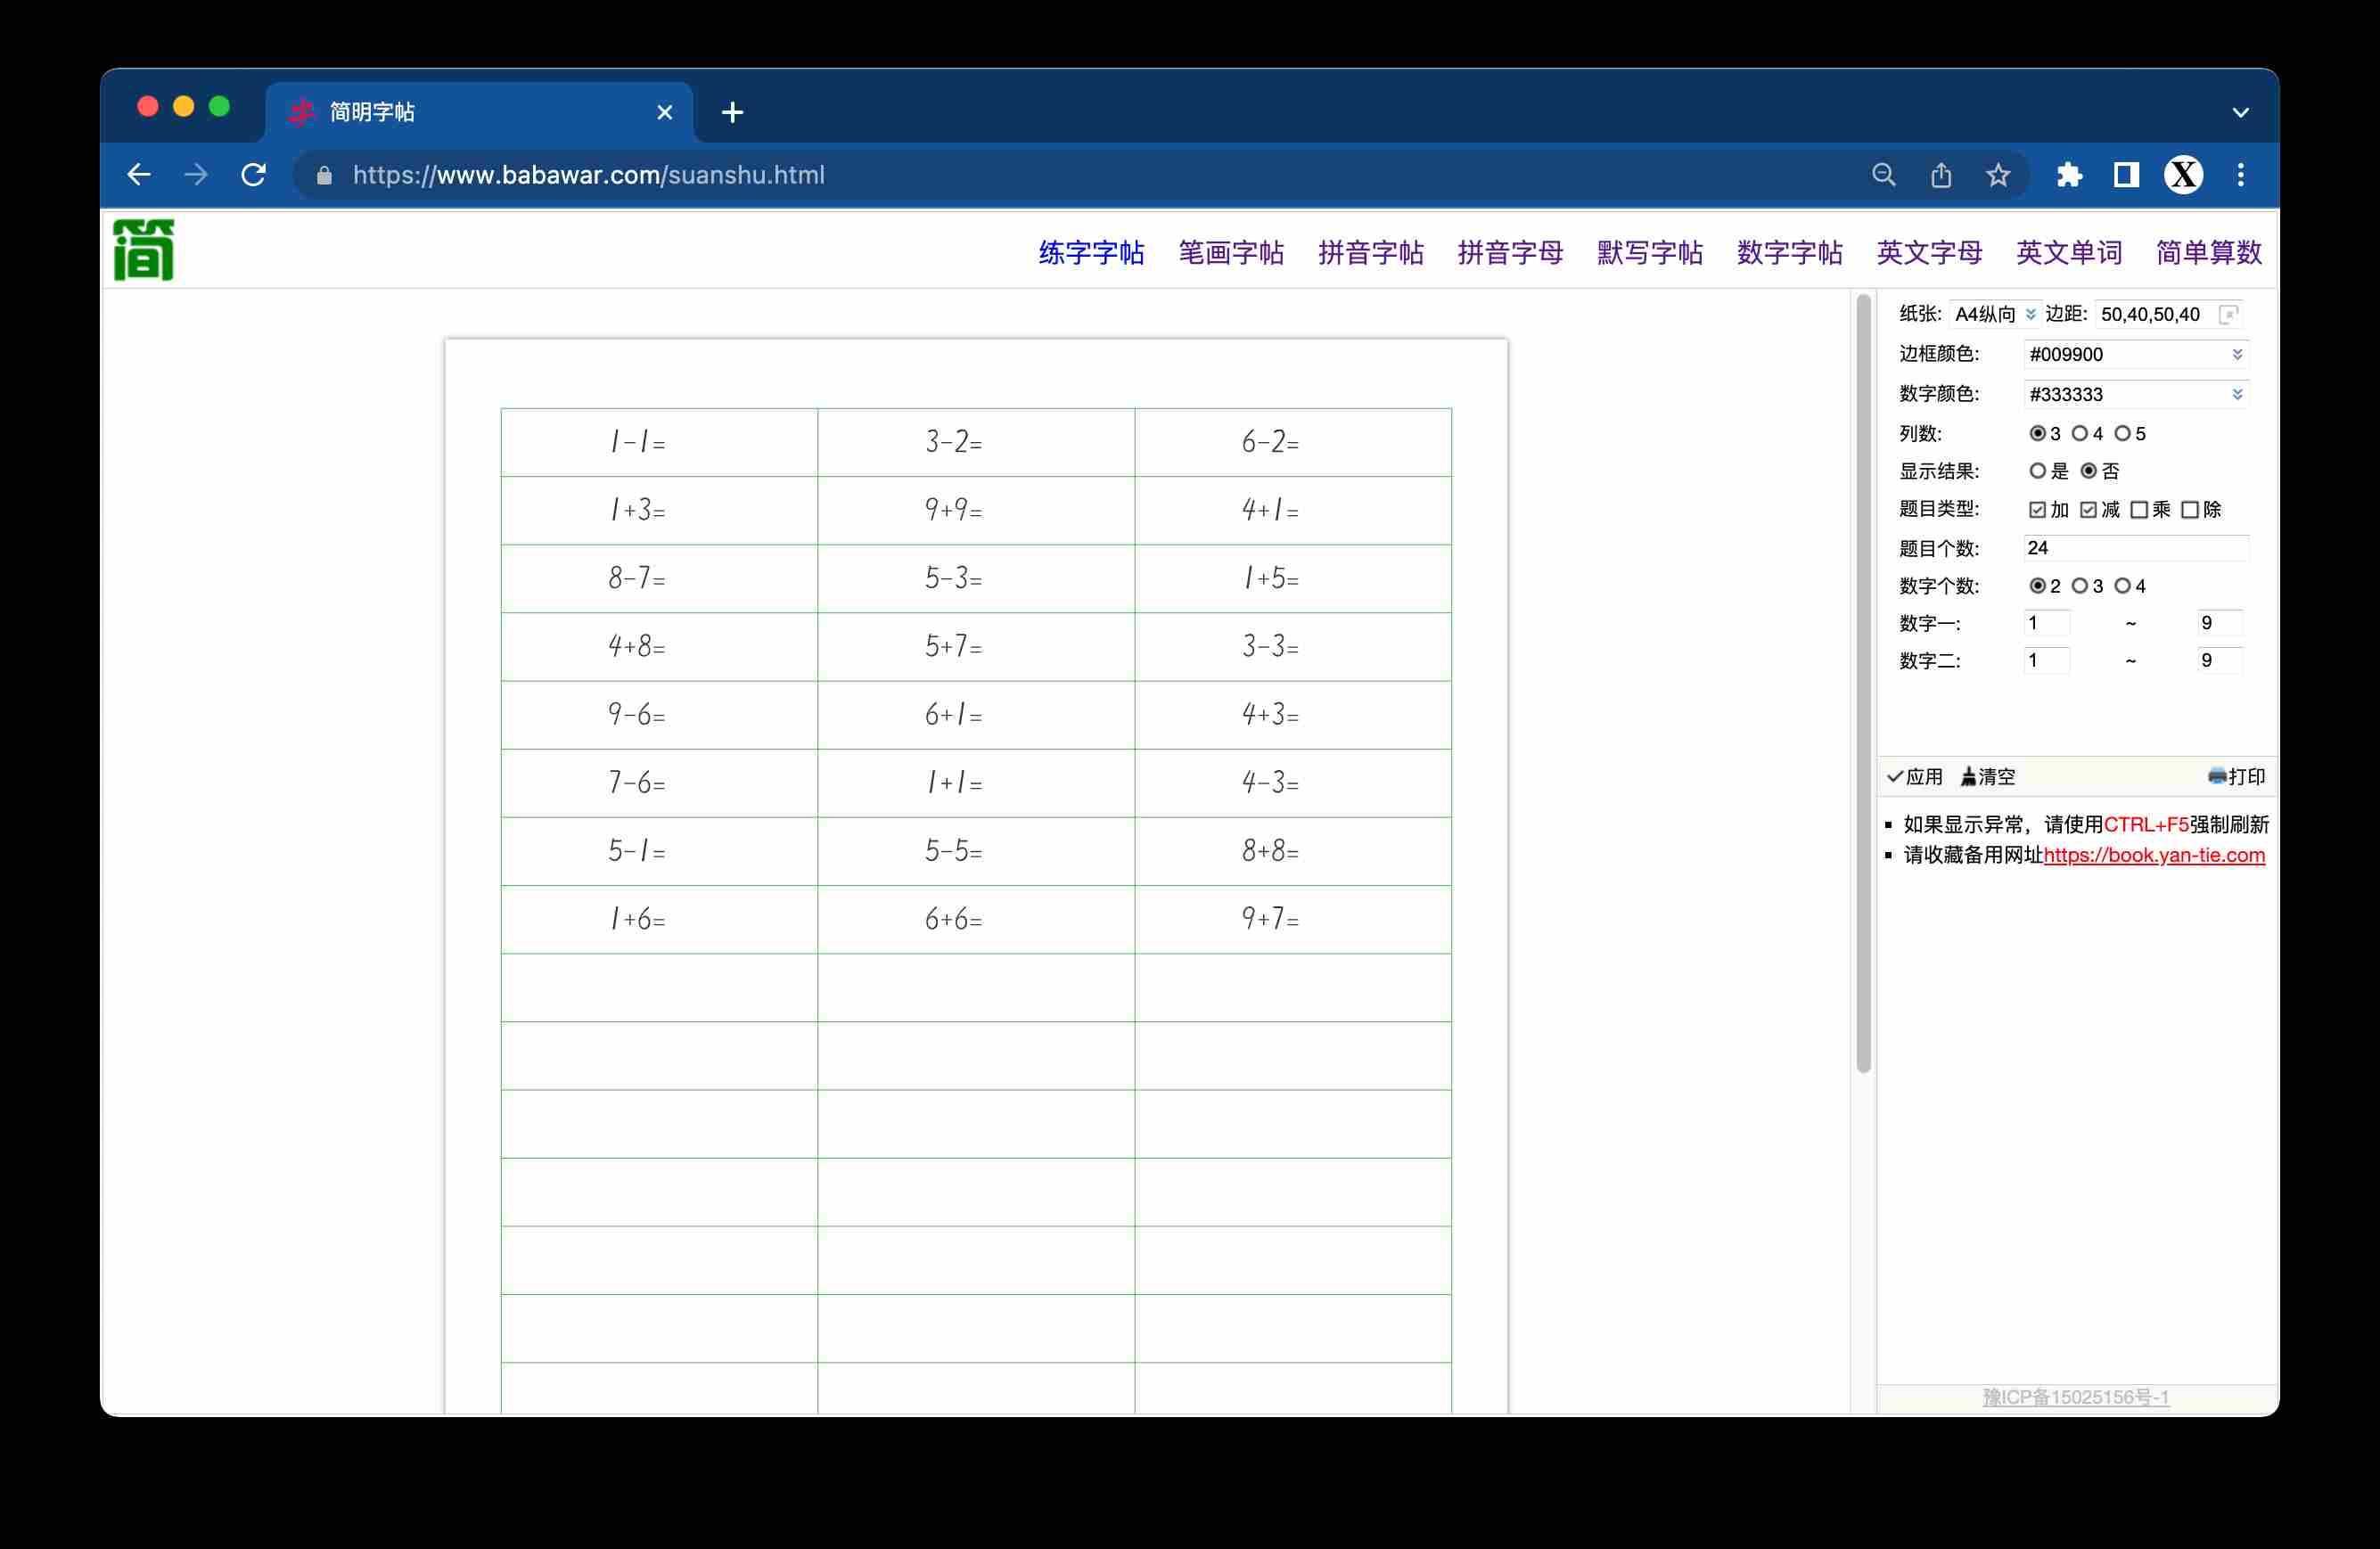Viewport: 2380px width, 1549px height.
Task: Enable the 乘 multiplication checkbox
Action: (2139, 510)
